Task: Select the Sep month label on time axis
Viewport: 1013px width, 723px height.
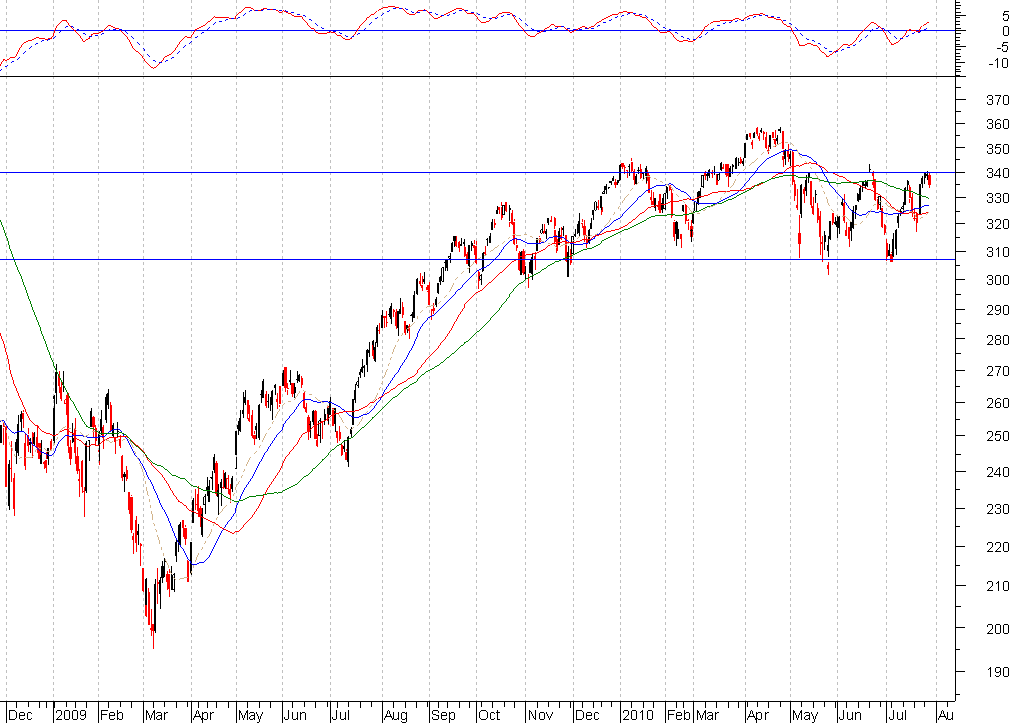Action: 443,715
